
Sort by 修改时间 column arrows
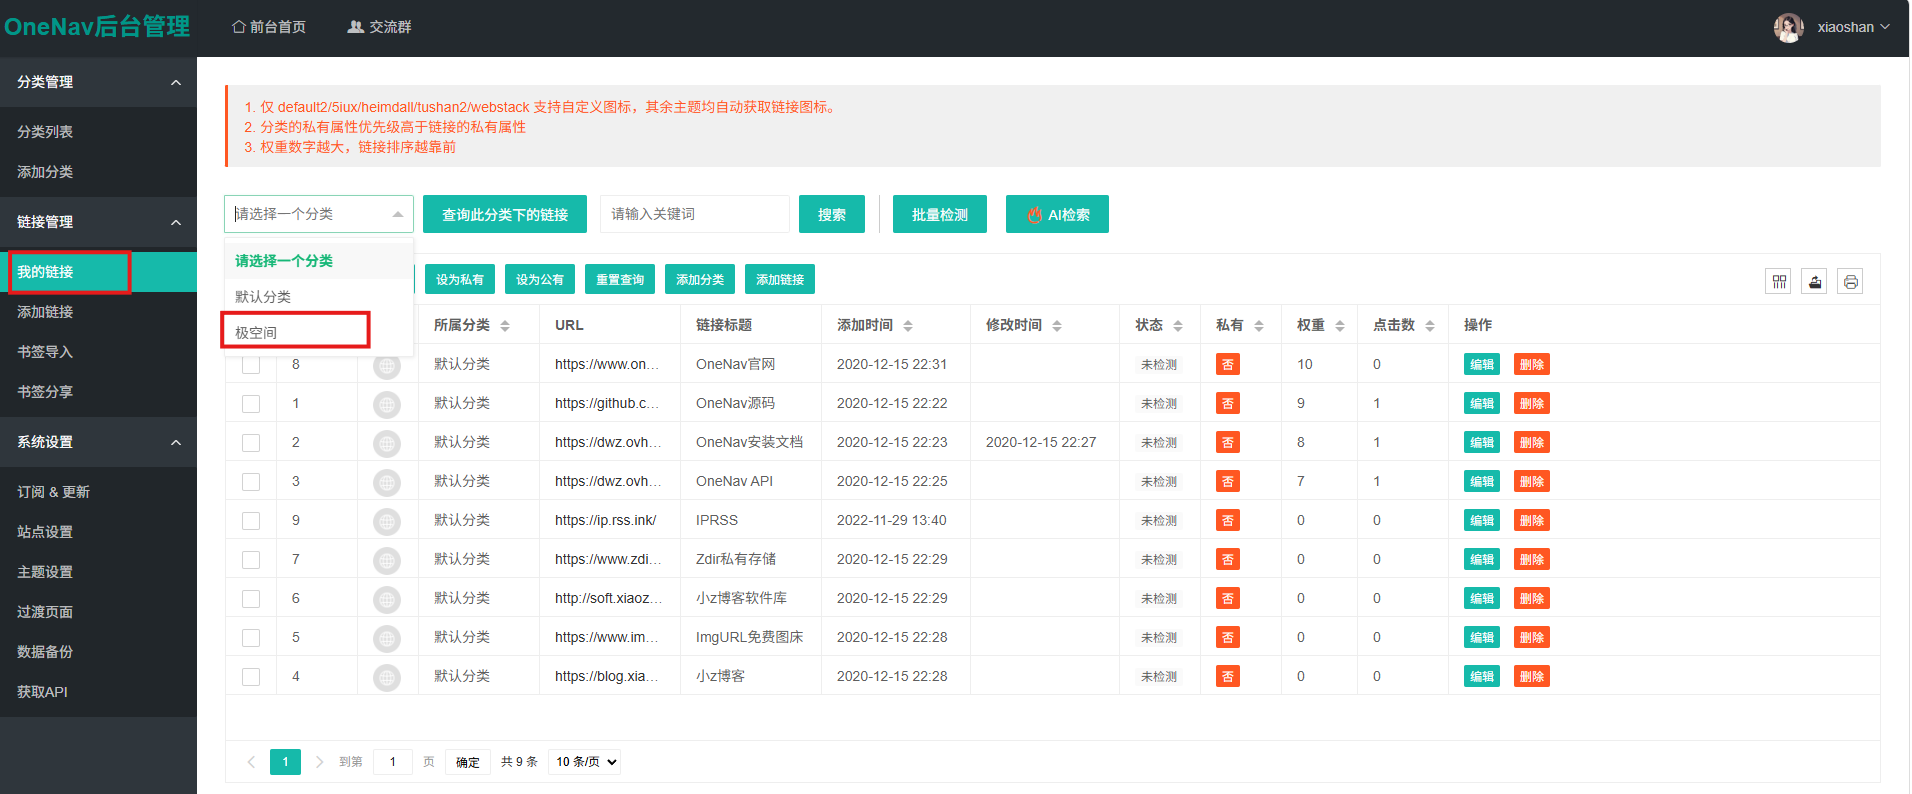point(1057,326)
